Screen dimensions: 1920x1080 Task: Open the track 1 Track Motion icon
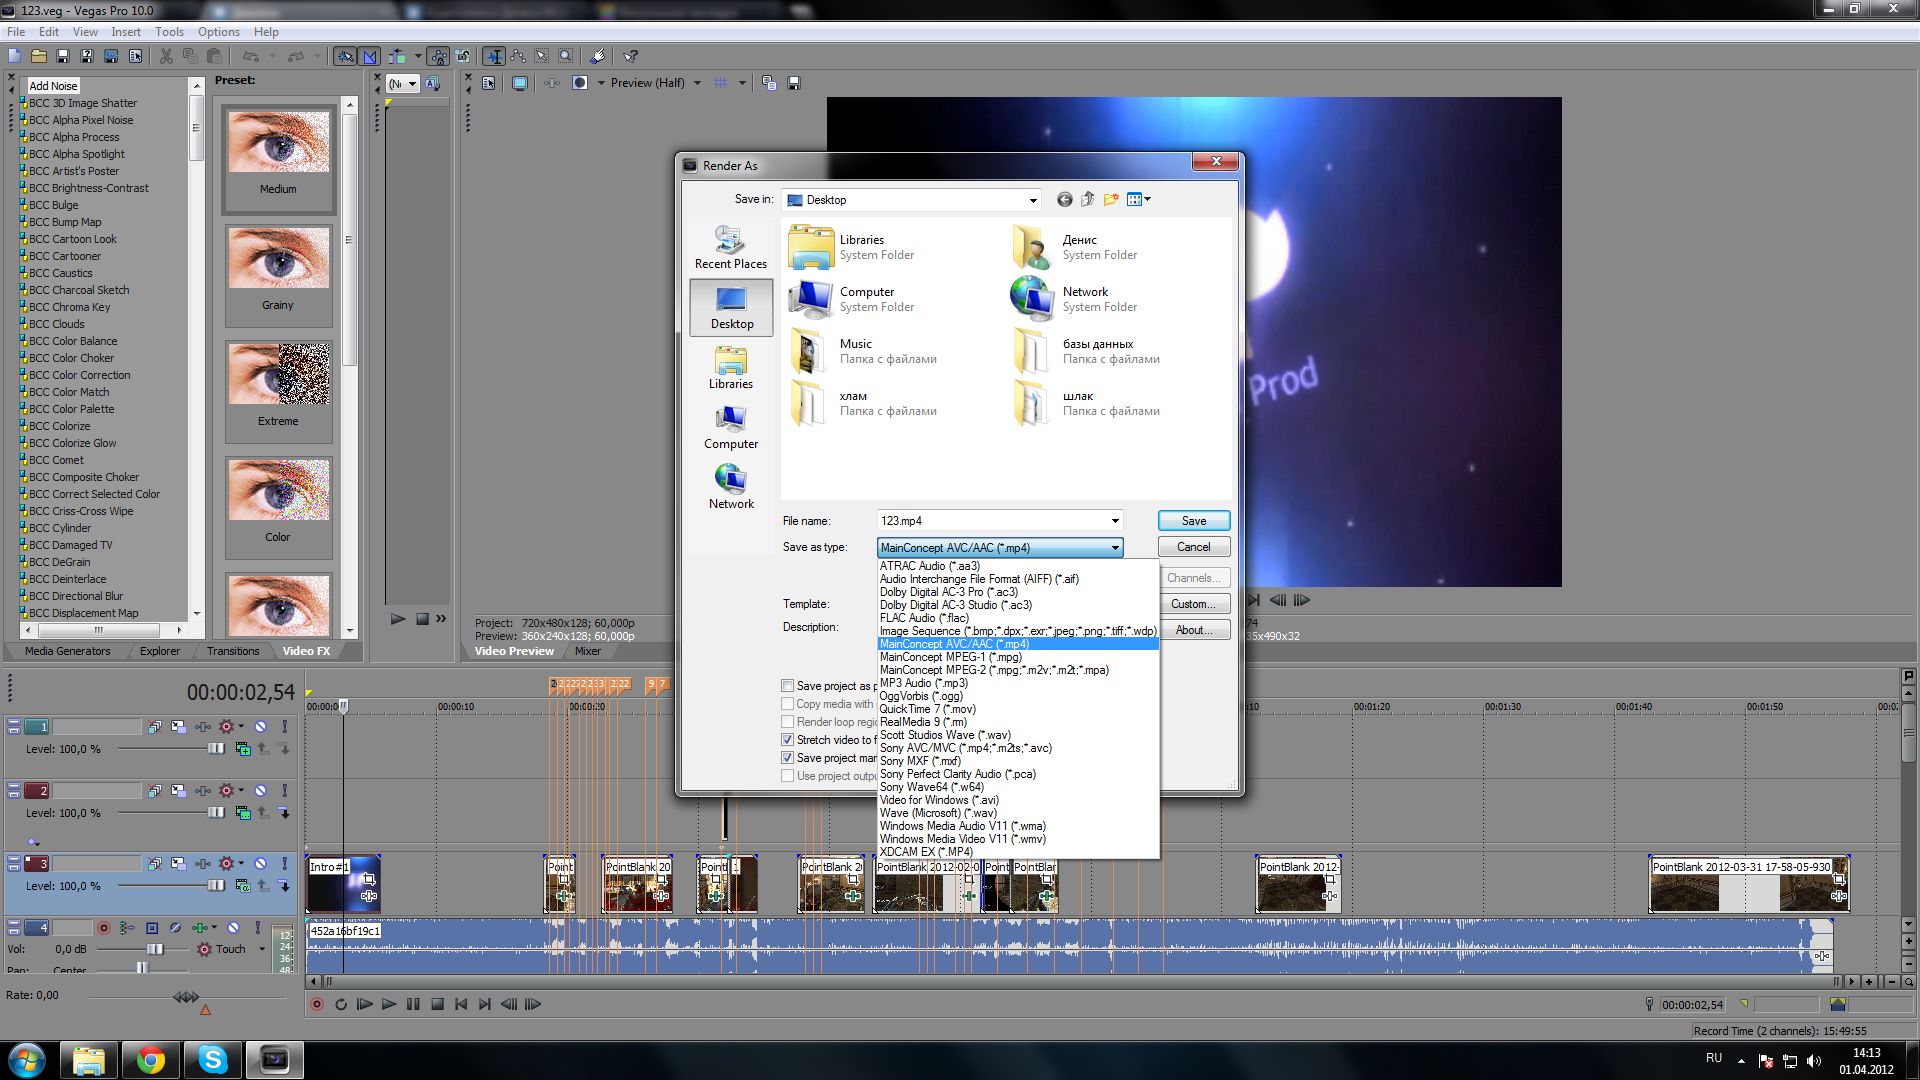(178, 727)
